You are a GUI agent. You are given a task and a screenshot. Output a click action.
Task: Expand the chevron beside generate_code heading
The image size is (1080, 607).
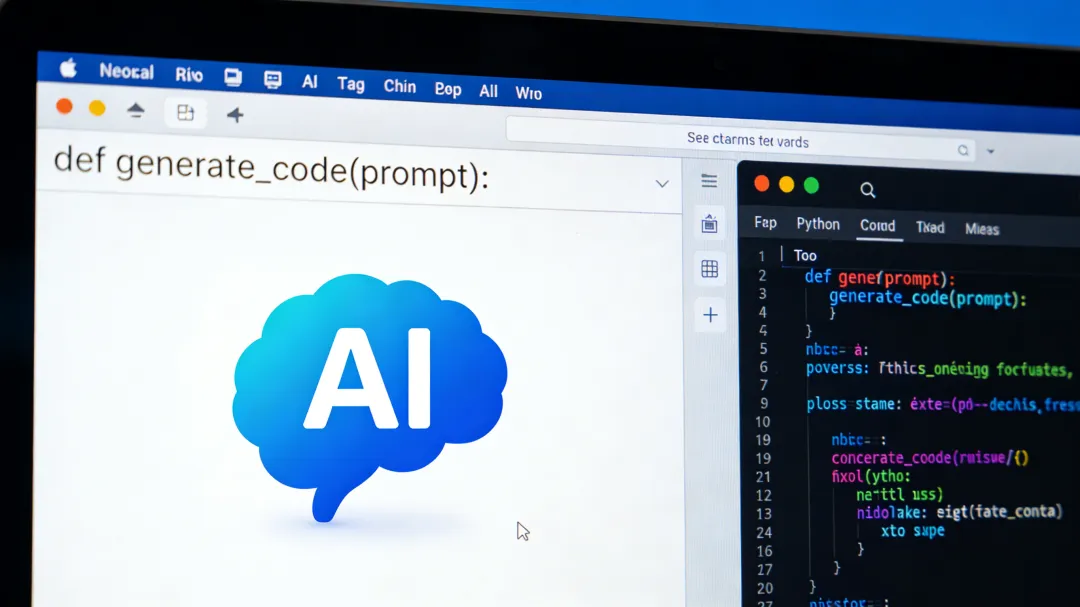(662, 184)
